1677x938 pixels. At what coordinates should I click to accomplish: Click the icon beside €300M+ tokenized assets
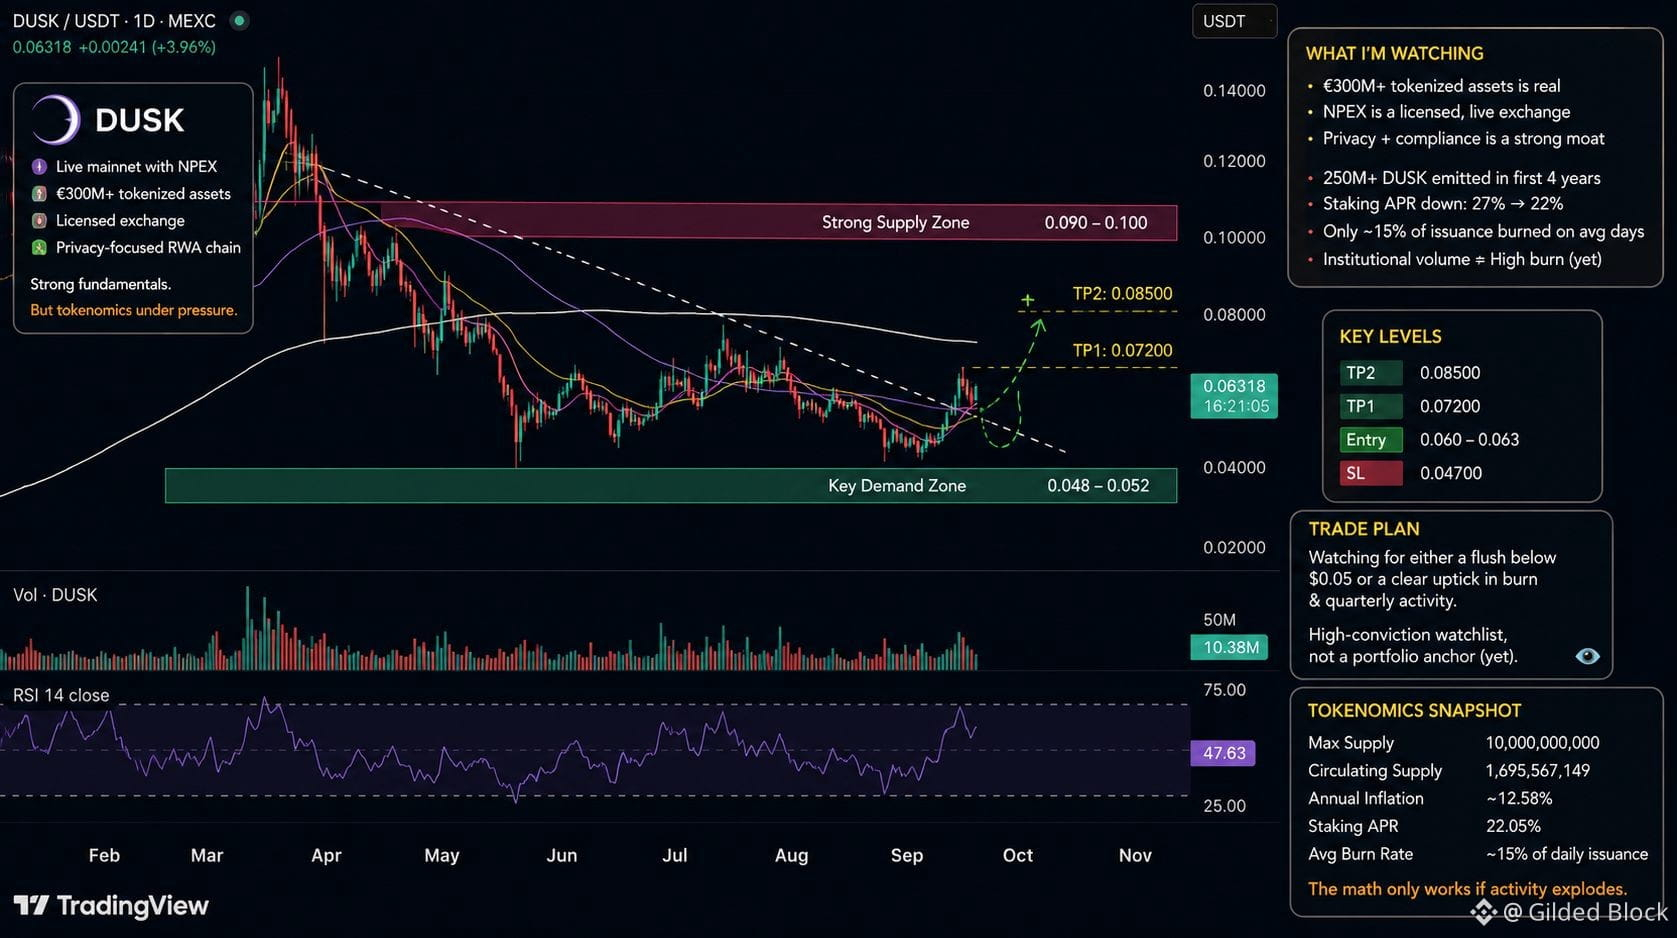pyautogui.click(x=39, y=193)
